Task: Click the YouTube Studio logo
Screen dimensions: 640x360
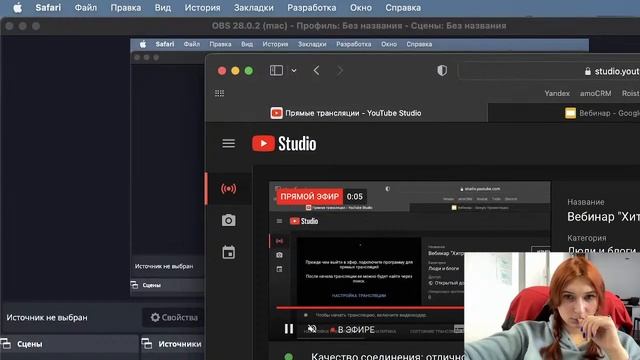Action: pyautogui.click(x=284, y=144)
